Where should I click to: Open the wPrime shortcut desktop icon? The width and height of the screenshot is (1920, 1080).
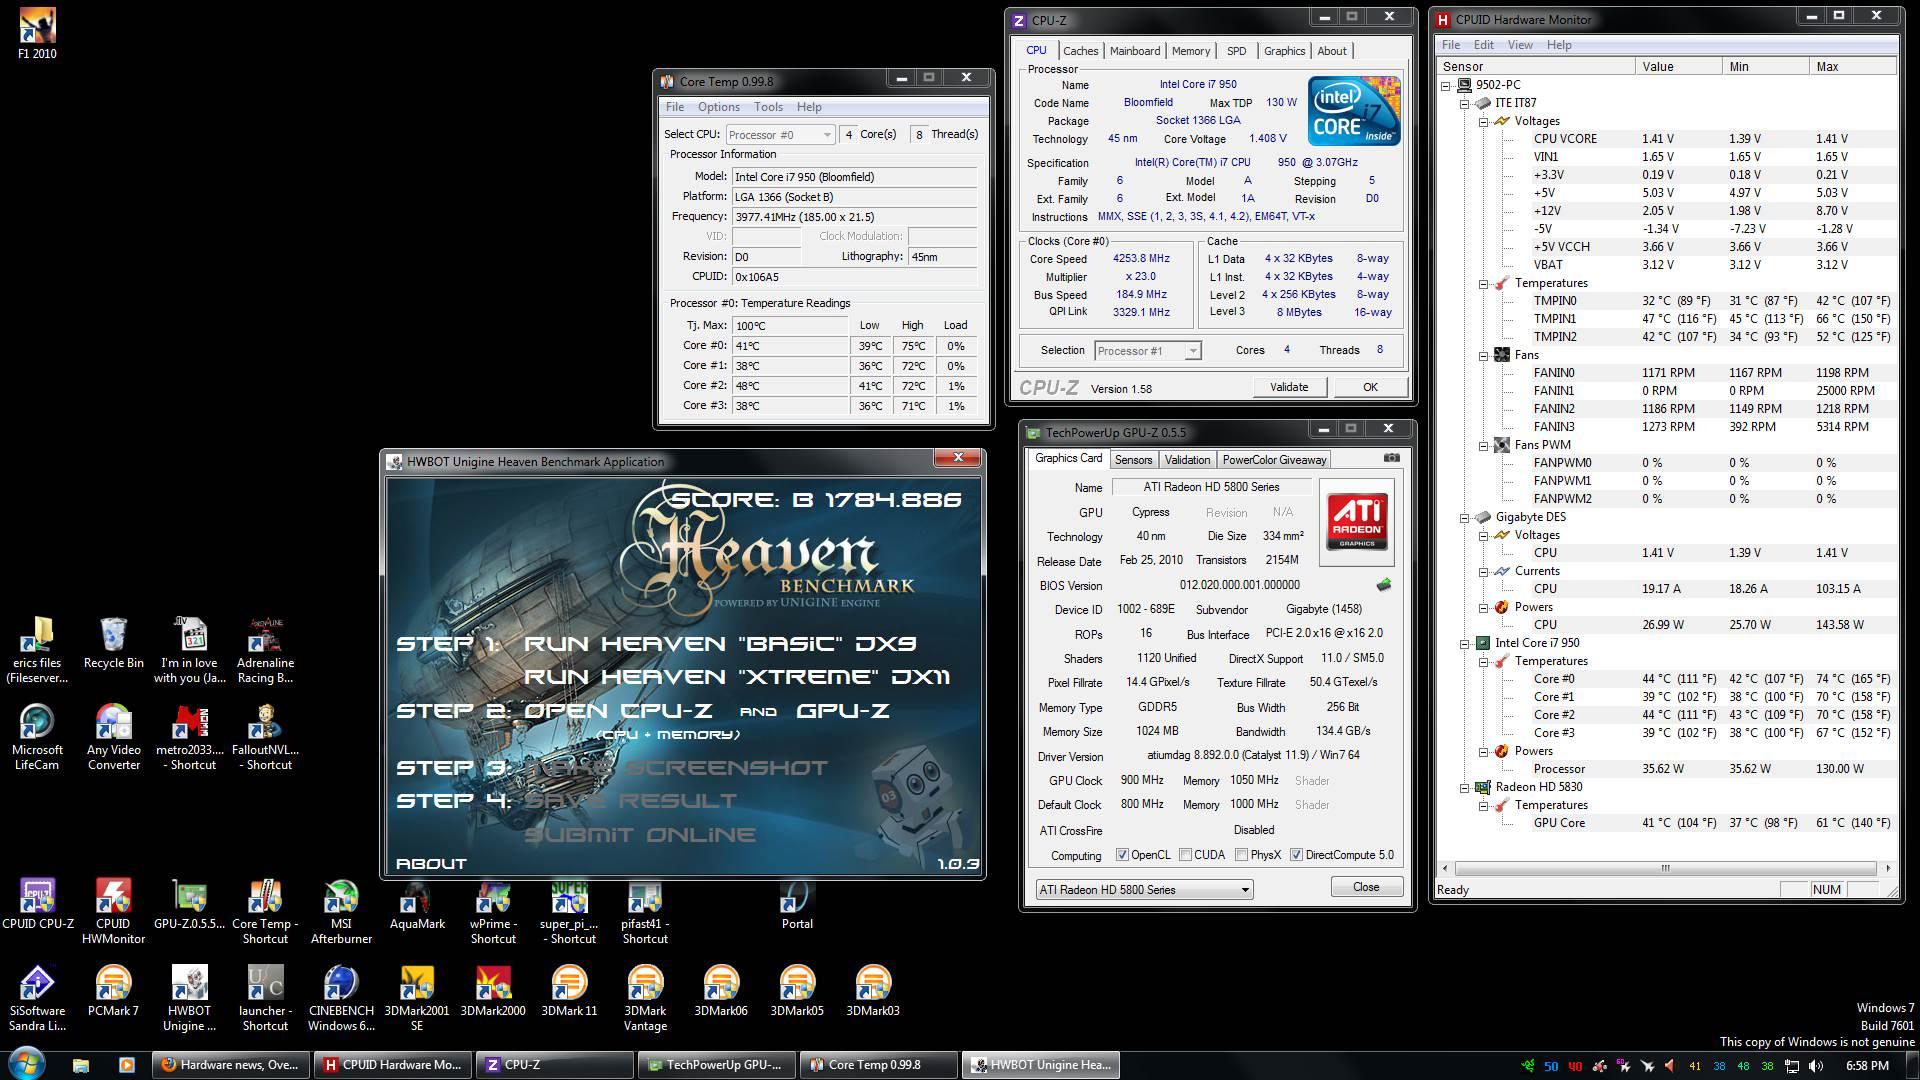[493, 911]
